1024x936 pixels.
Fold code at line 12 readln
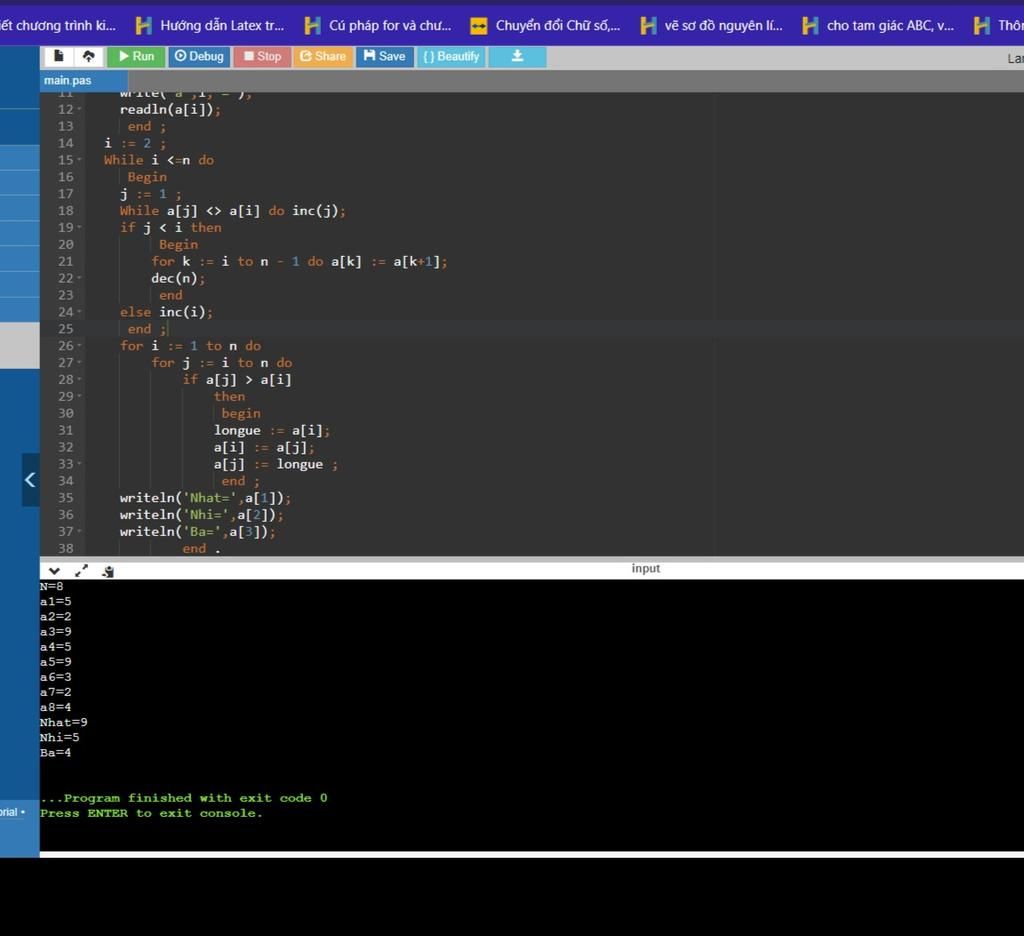pyautogui.click(x=80, y=110)
